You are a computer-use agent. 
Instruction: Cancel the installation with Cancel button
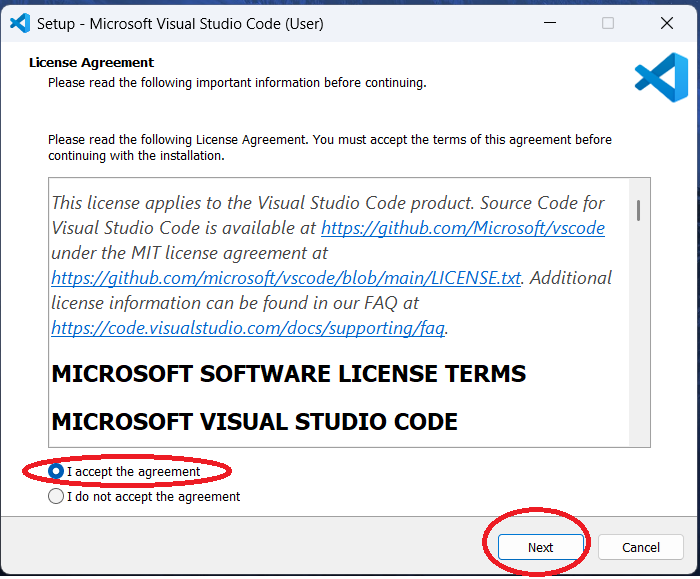click(641, 547)
